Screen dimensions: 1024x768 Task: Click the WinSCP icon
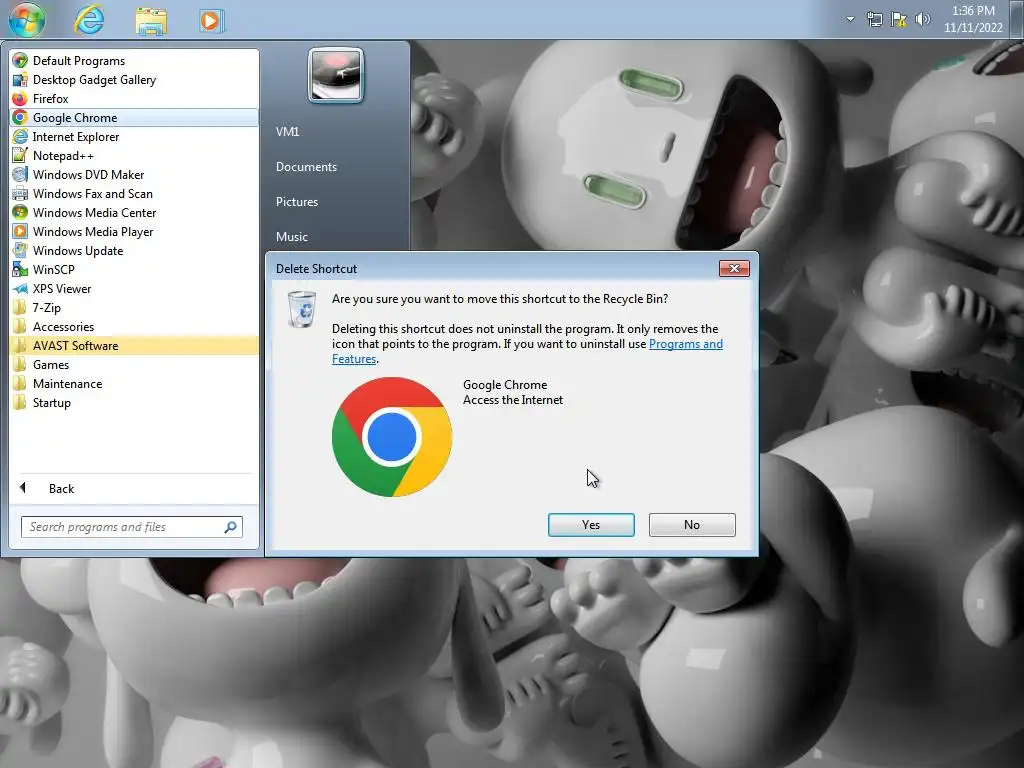coord(20,269)
